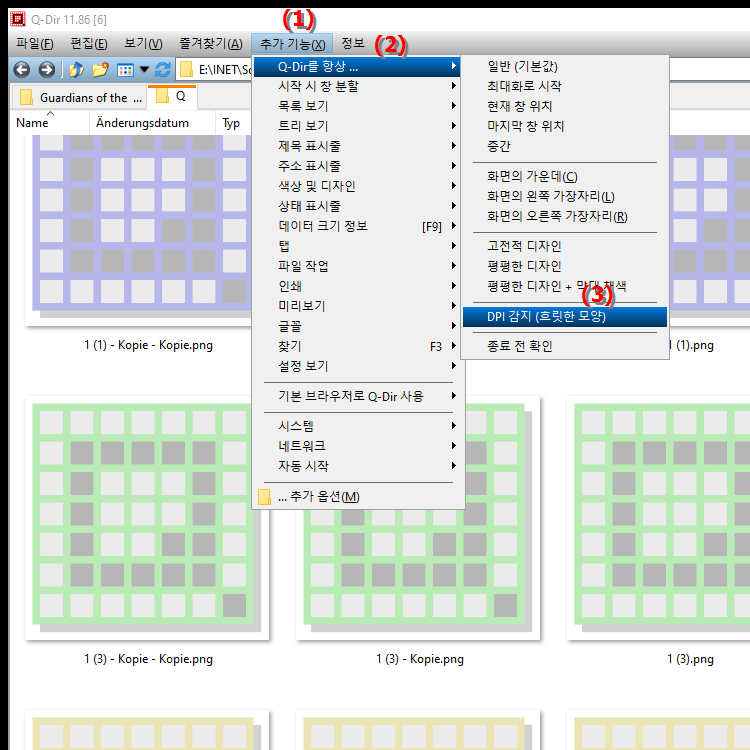750x750 pixels.
Task: Open the 편집(E) menu
Action: coord(89,44)
